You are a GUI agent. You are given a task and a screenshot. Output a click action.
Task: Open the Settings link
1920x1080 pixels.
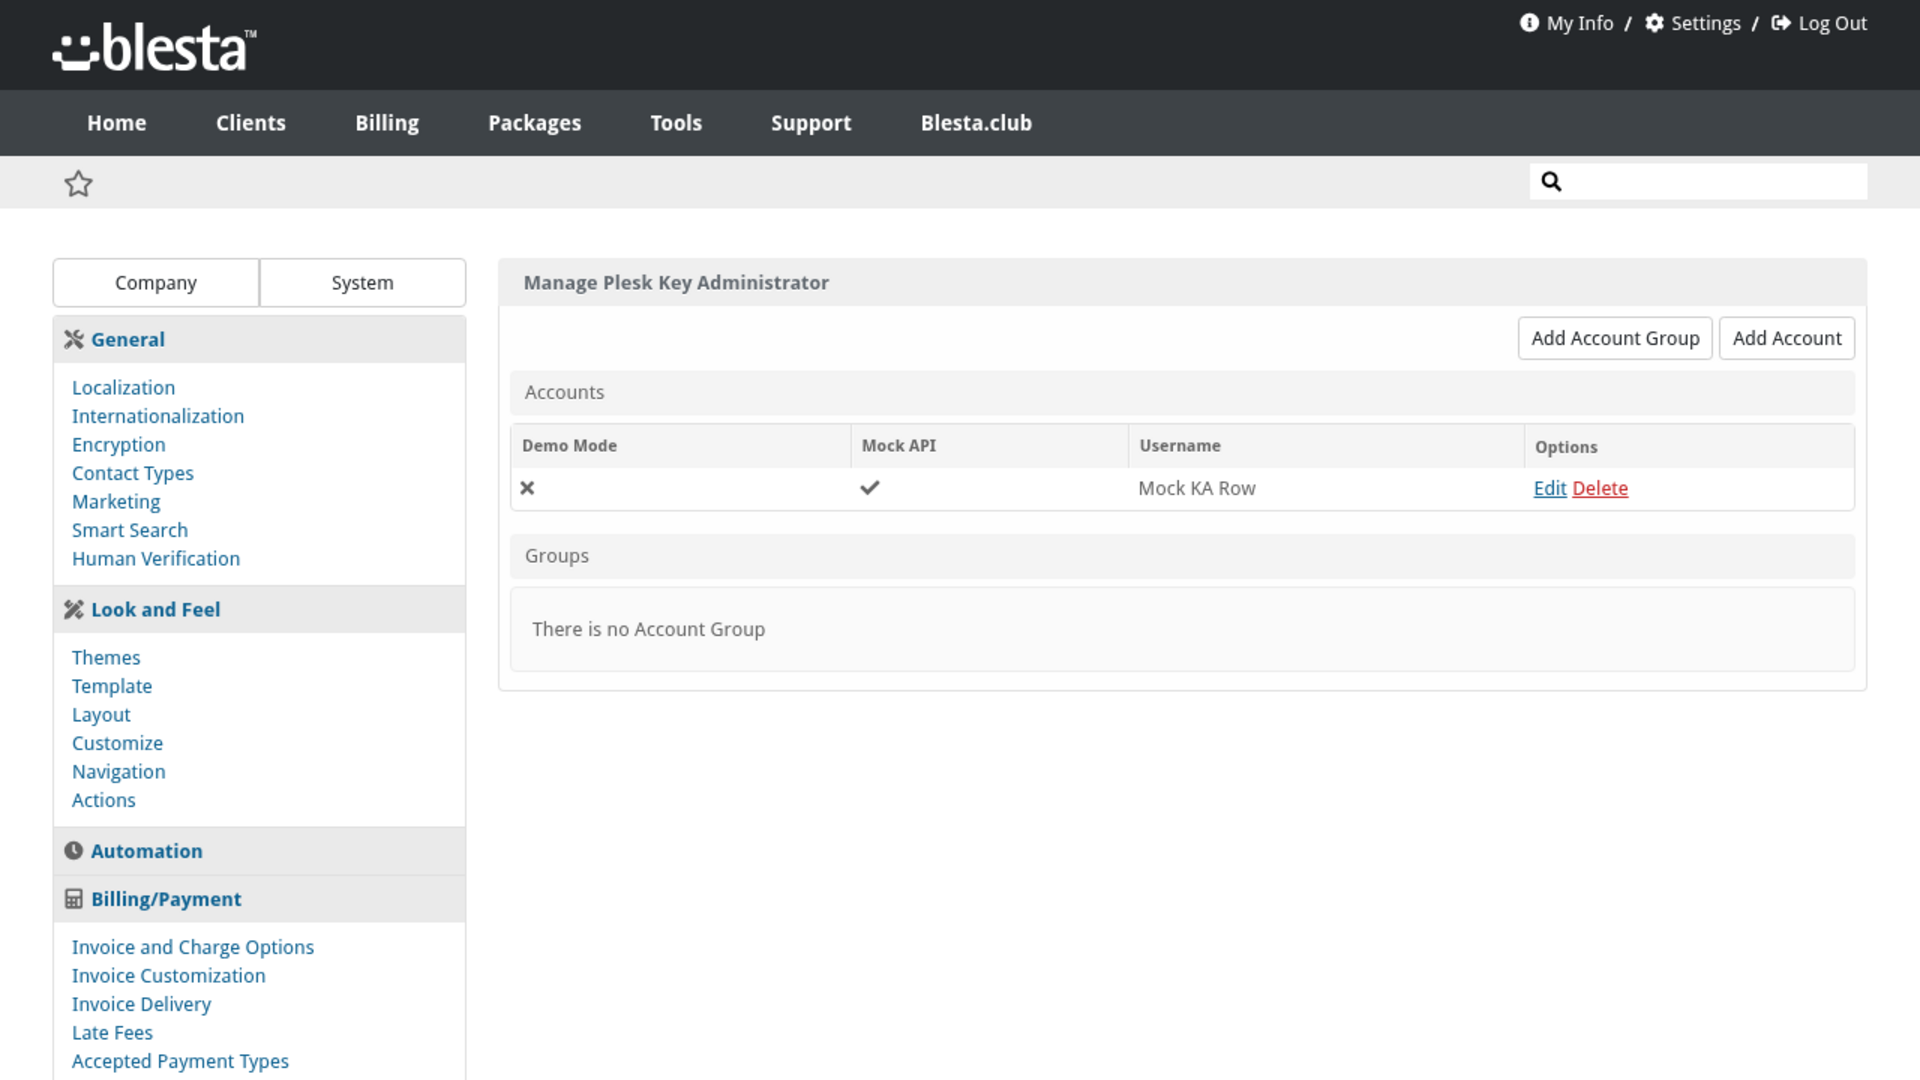click(x=1706, y=23)
